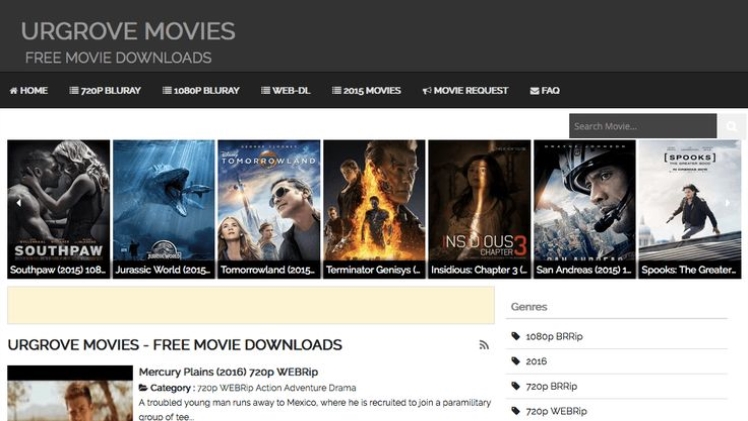
Task: Go to 720P Bluray menu
Action: (105, 91)
